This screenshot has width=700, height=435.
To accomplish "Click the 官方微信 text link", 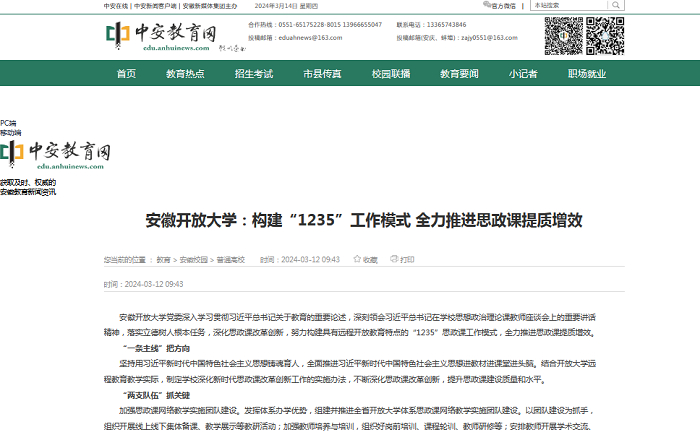I will click(504, 6).
